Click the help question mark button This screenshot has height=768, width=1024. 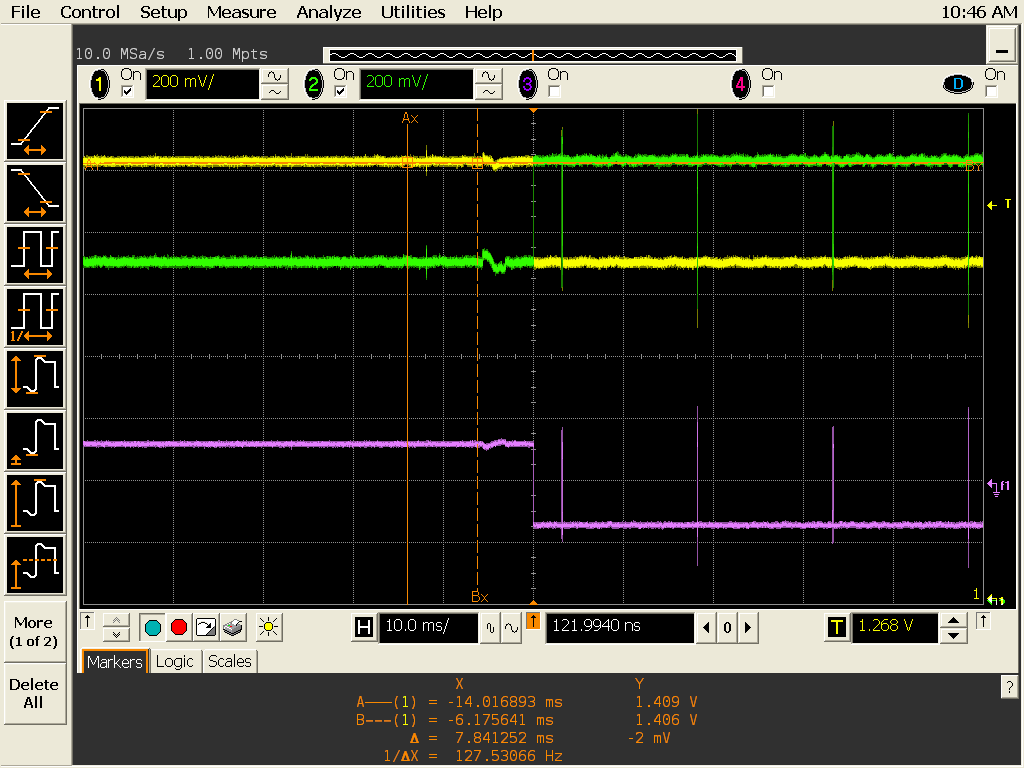1009,687
